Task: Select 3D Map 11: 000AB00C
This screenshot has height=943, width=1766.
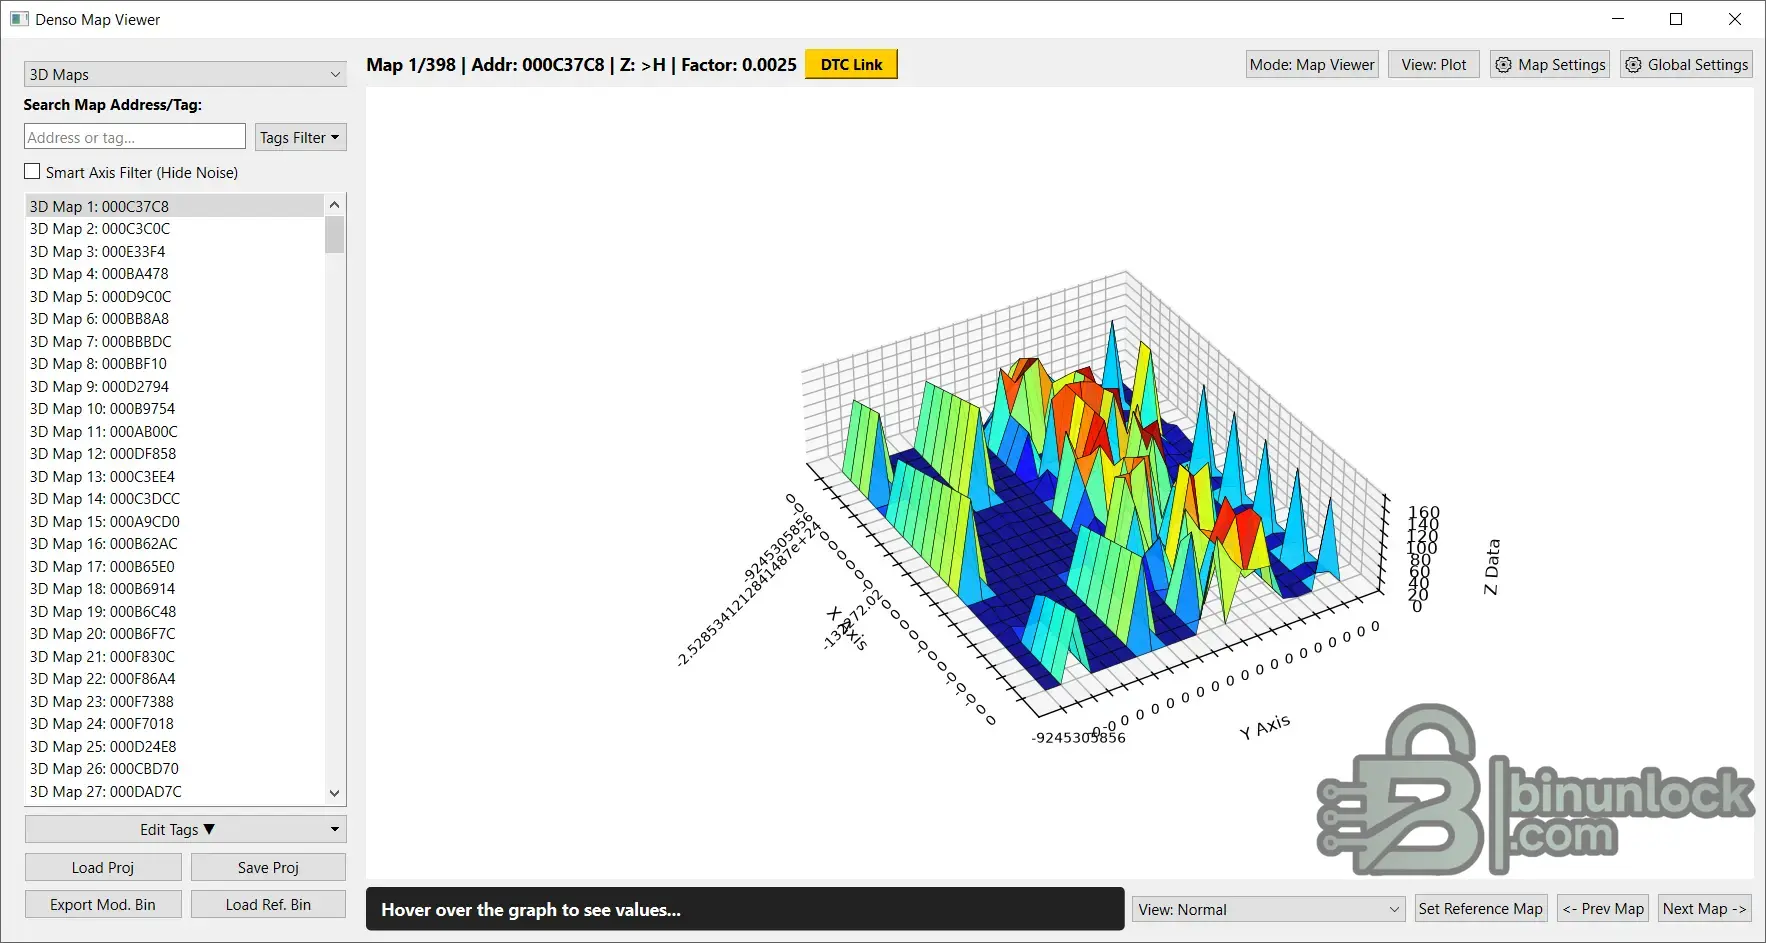Action: point(175,431)
